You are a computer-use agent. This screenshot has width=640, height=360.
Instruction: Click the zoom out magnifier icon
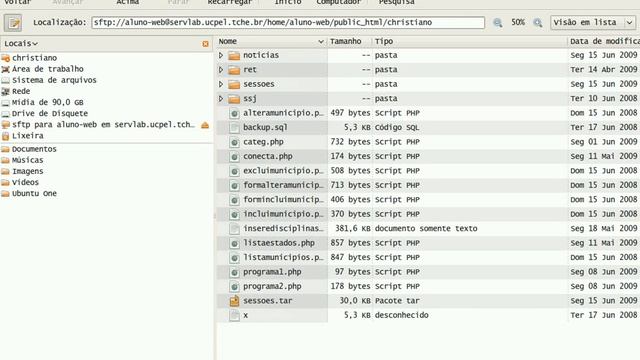click(x=498, y=23)
